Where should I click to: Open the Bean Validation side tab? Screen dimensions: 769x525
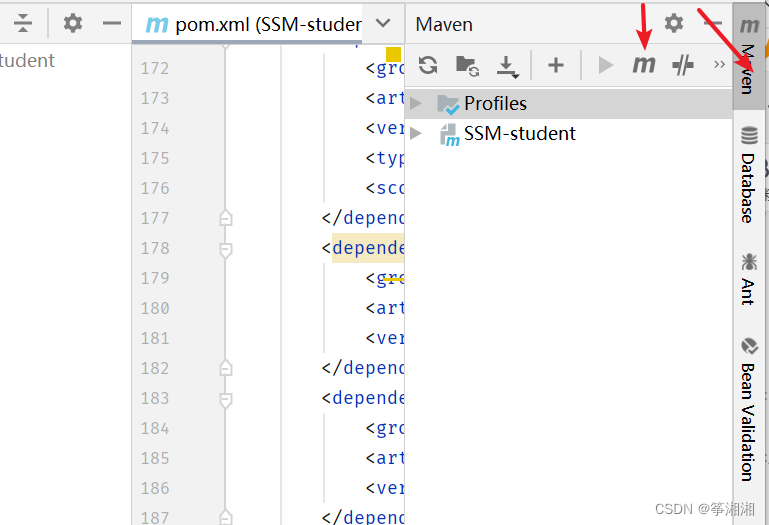coord(748,408)
